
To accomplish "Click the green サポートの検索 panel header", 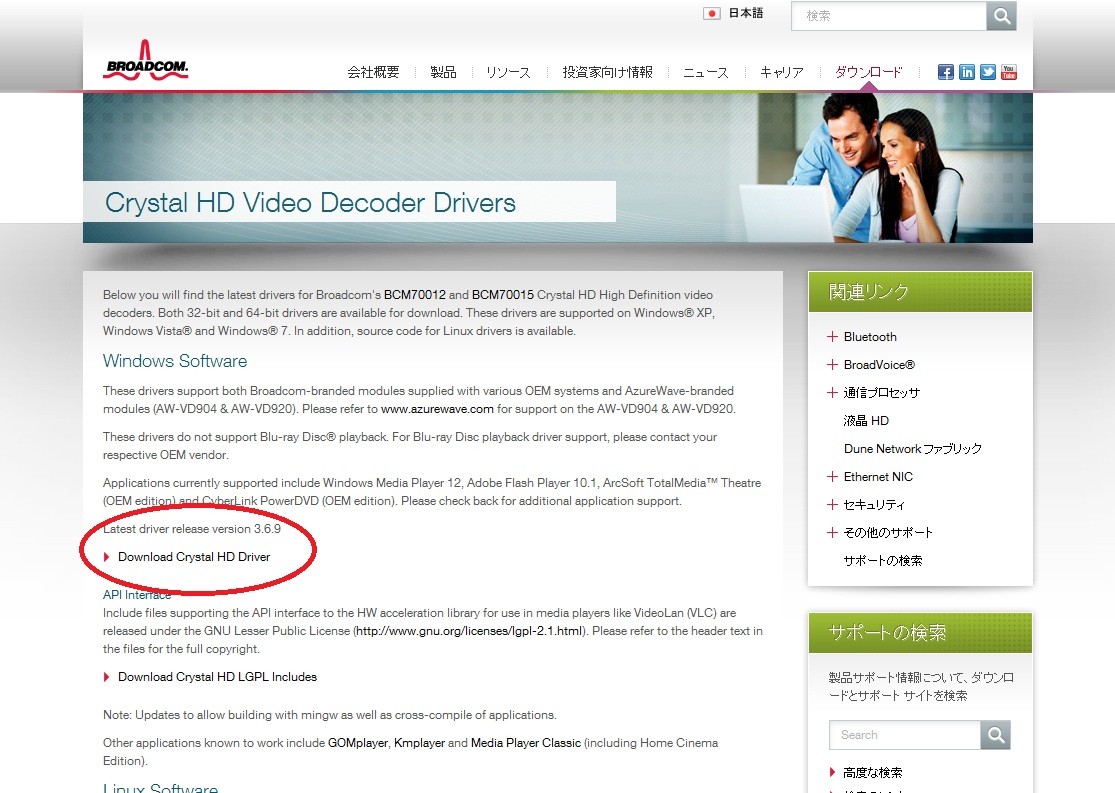I will 920,632.
